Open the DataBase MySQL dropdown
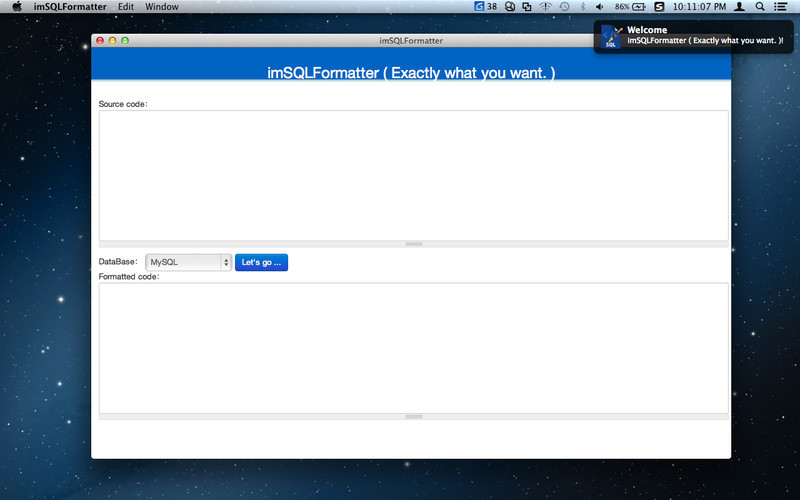This screenshot has height=500, width=800. (x=189, y=262)
